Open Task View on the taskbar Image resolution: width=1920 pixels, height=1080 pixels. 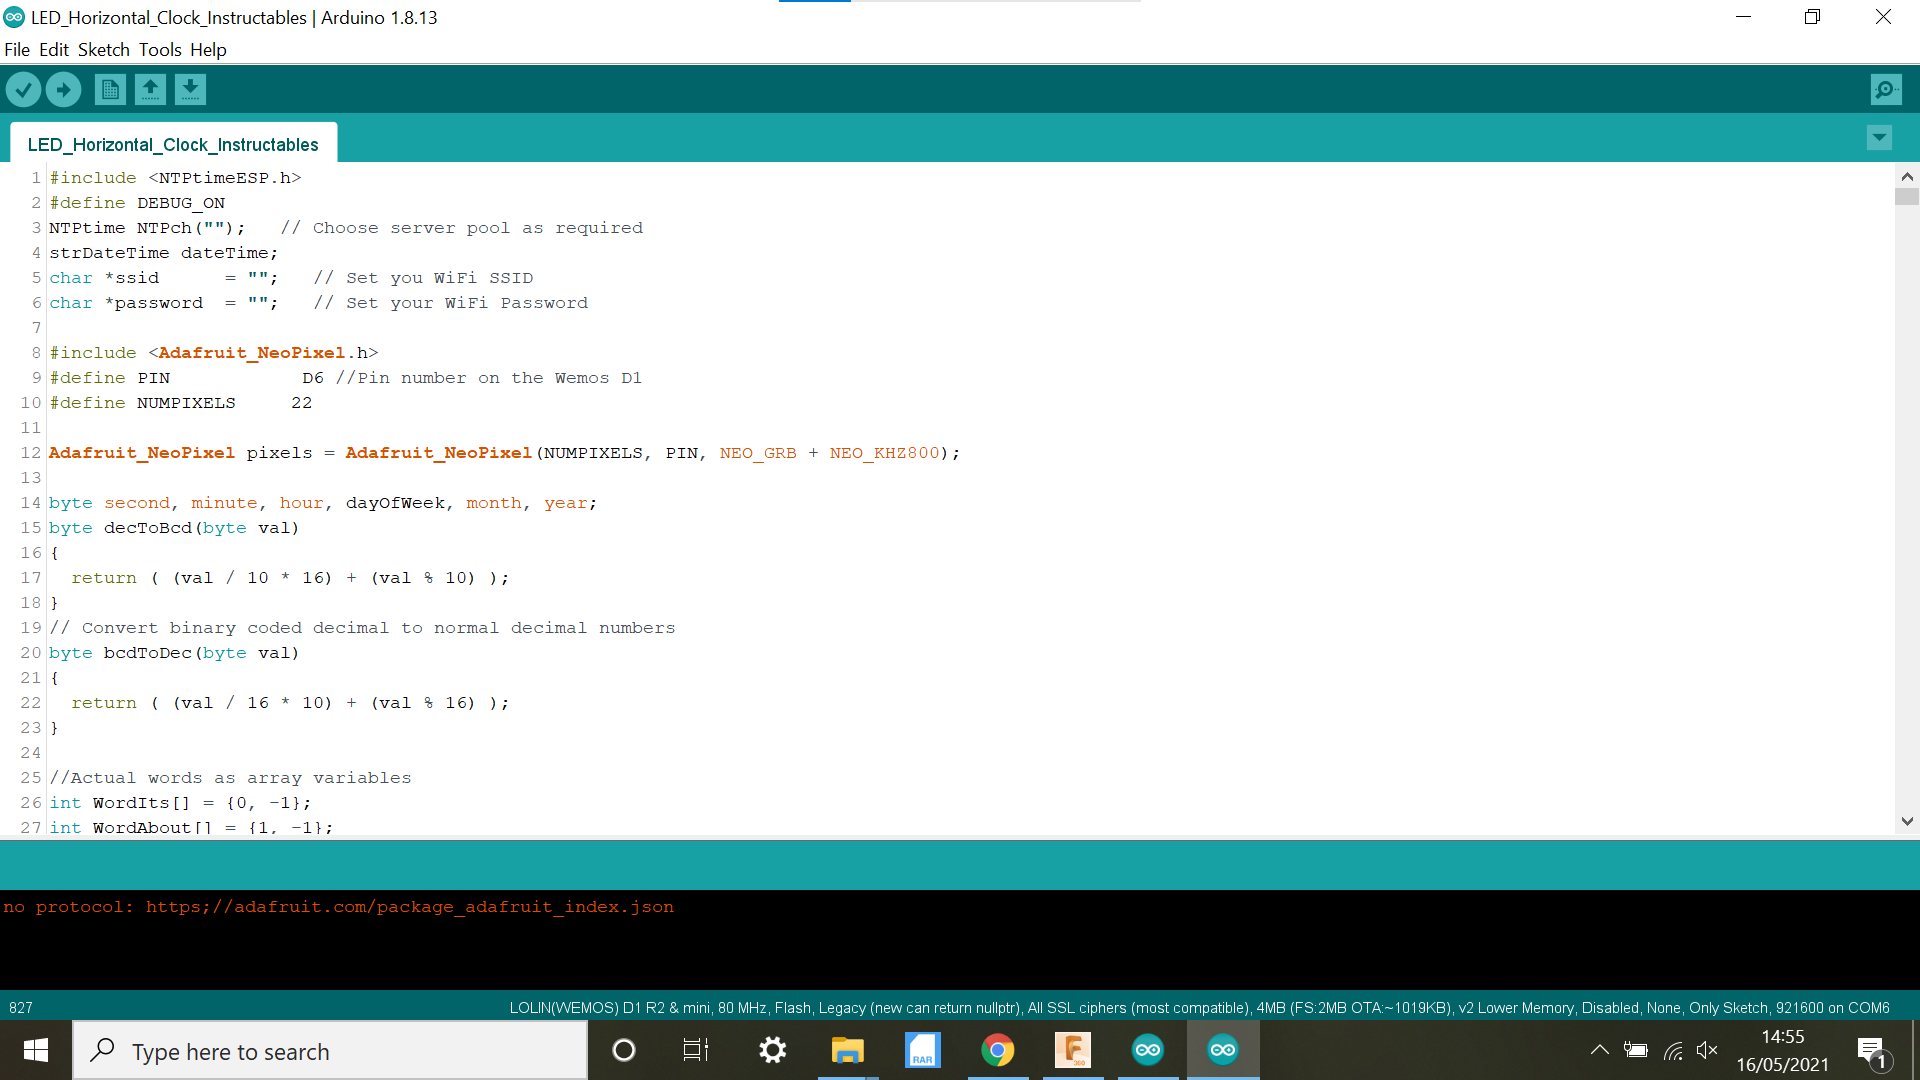point(696,1050)
